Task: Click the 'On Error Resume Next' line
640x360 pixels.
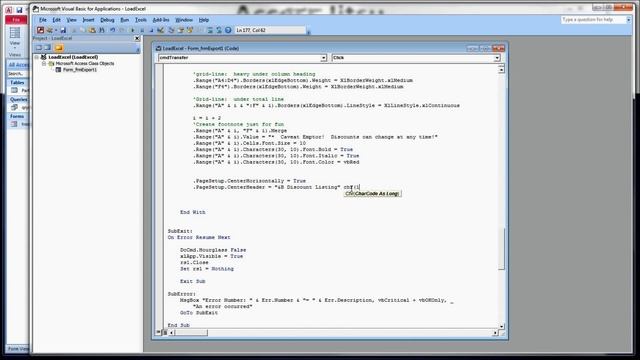Action: [x=199, y=237]
